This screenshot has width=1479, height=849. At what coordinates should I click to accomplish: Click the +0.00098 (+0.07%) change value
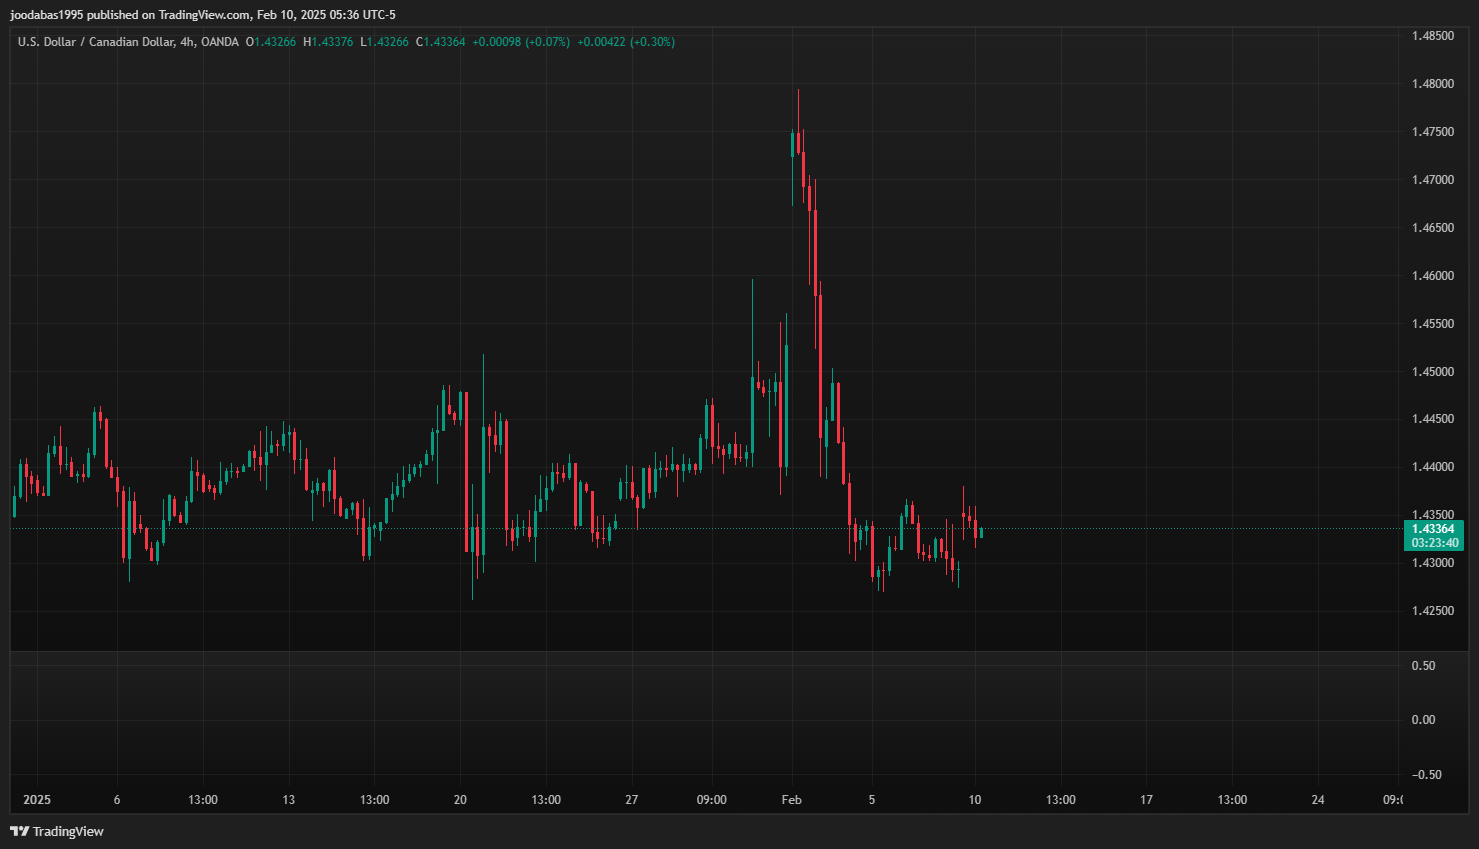tap(521, 42)
